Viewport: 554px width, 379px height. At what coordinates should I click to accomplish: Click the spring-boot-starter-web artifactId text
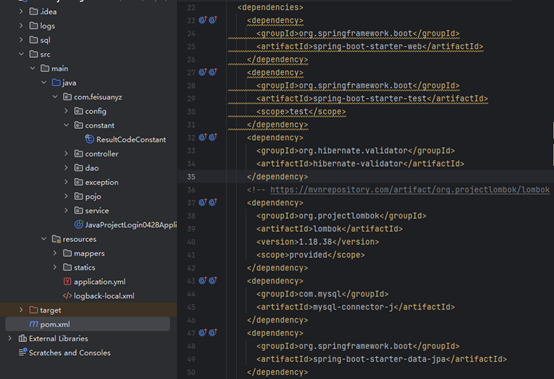pyautogui.click(x=367, y=46)
